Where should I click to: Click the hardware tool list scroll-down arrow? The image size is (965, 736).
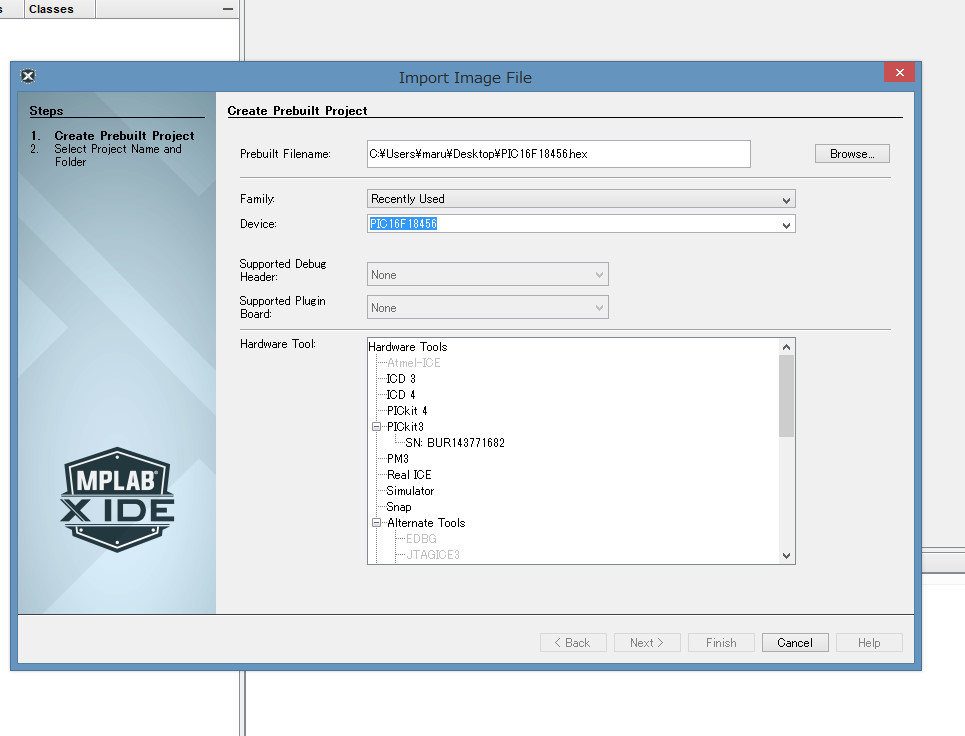click(786, 556)
